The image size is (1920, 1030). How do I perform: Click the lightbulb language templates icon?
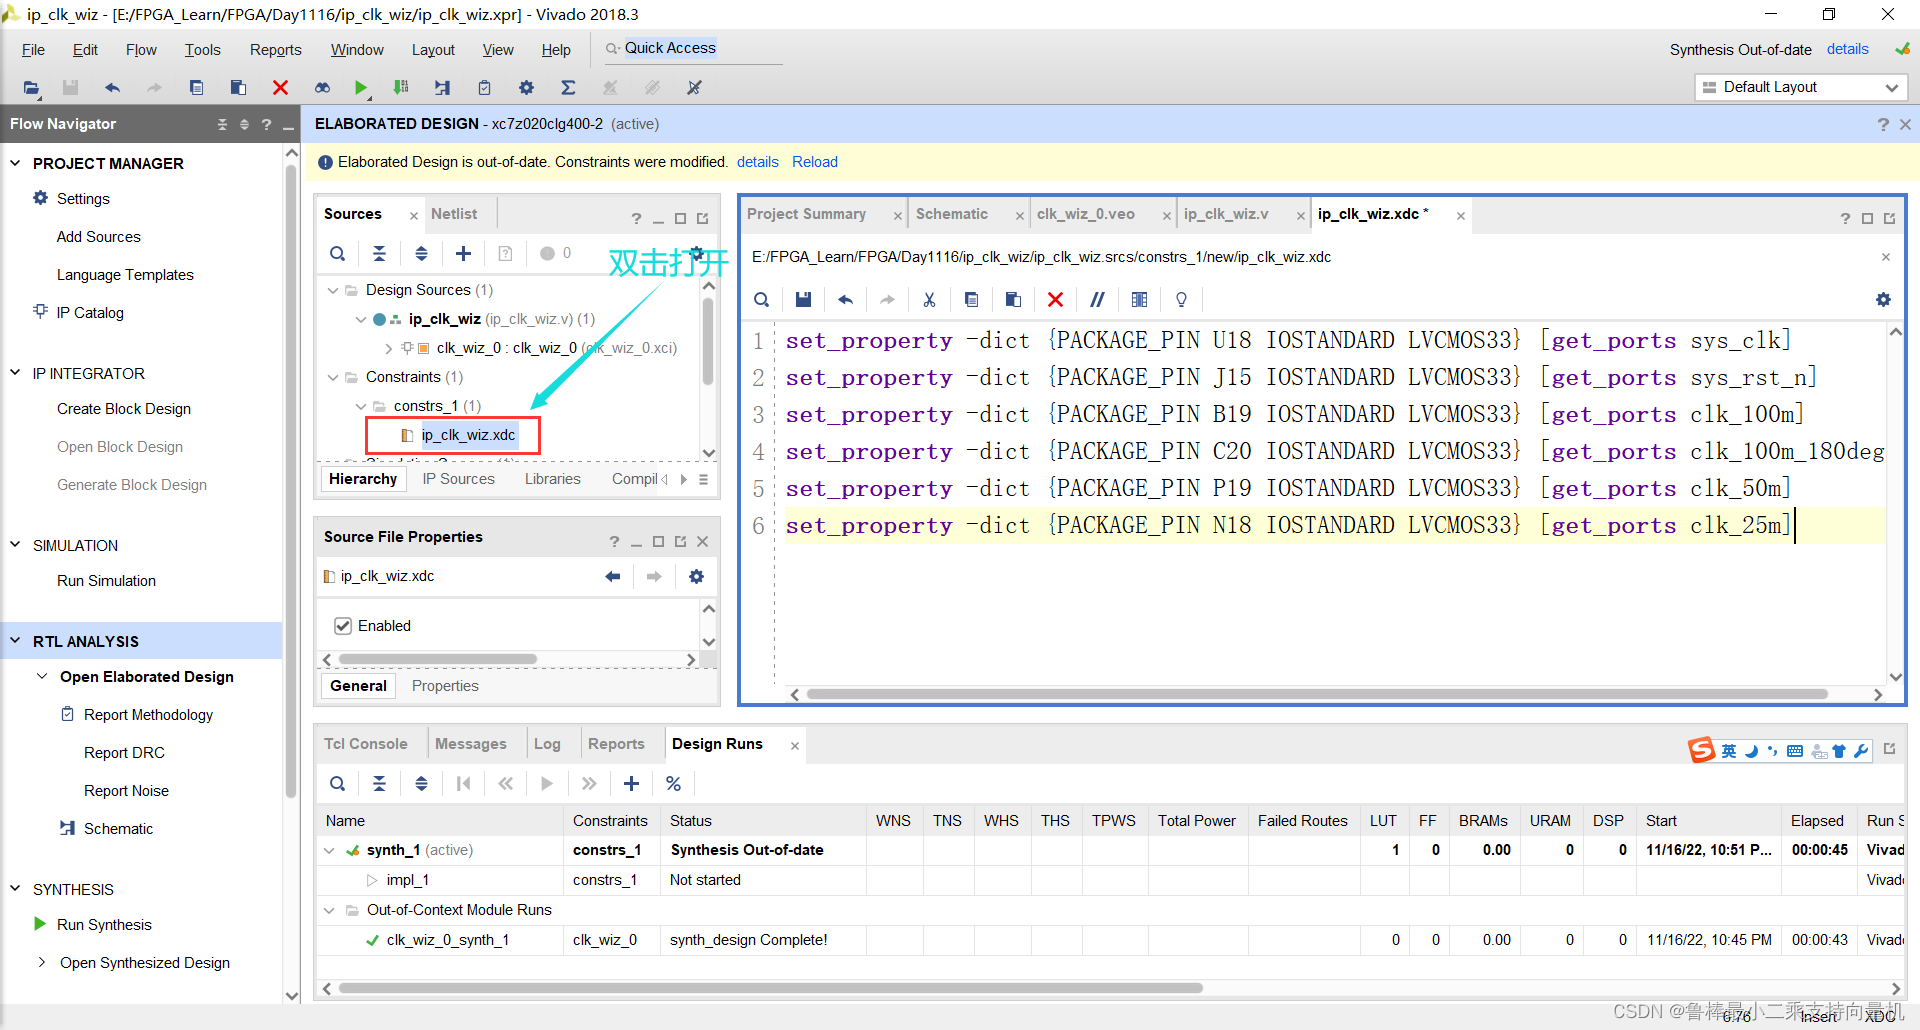coord(1181,300)
